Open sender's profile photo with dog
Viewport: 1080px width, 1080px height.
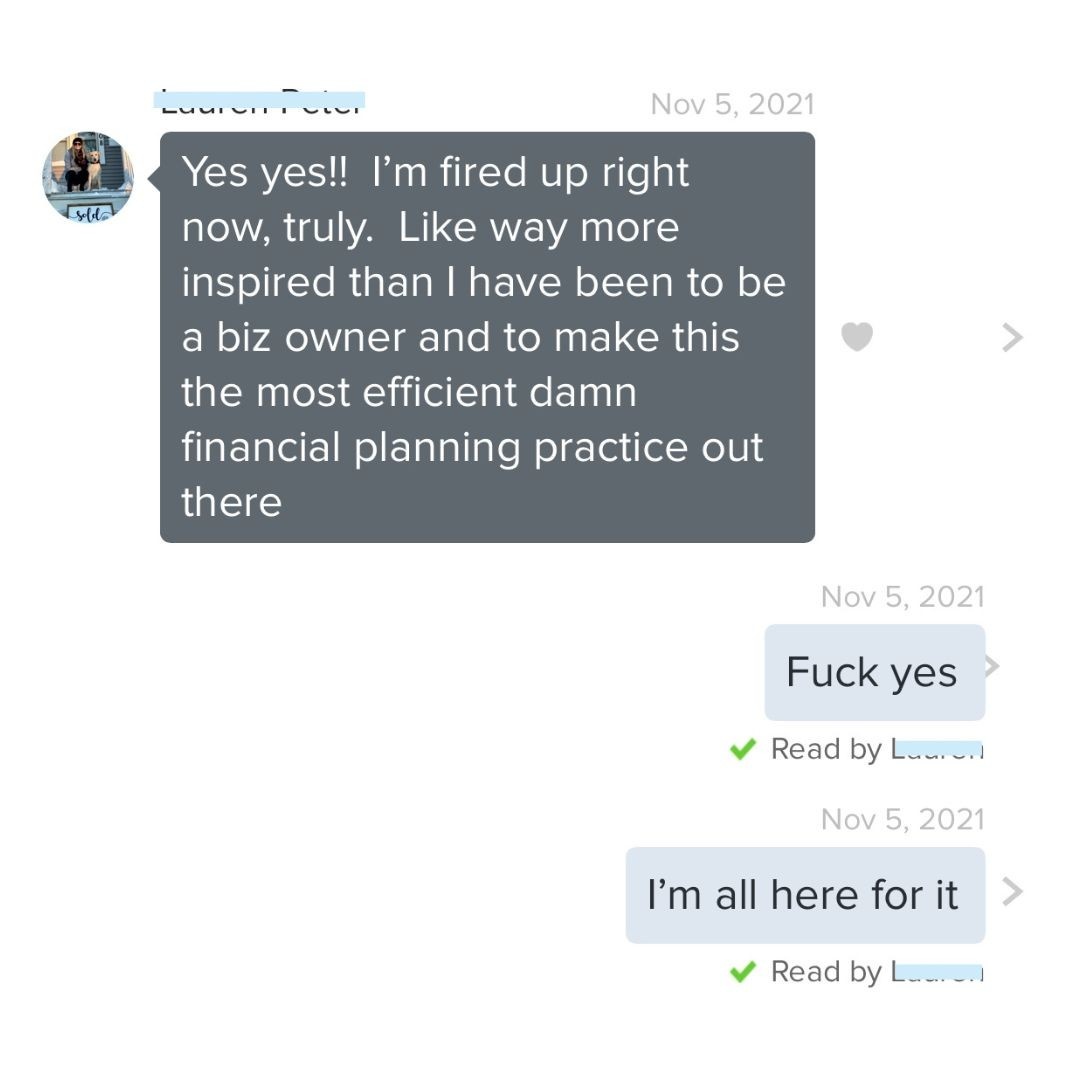(x=88, y=177)
